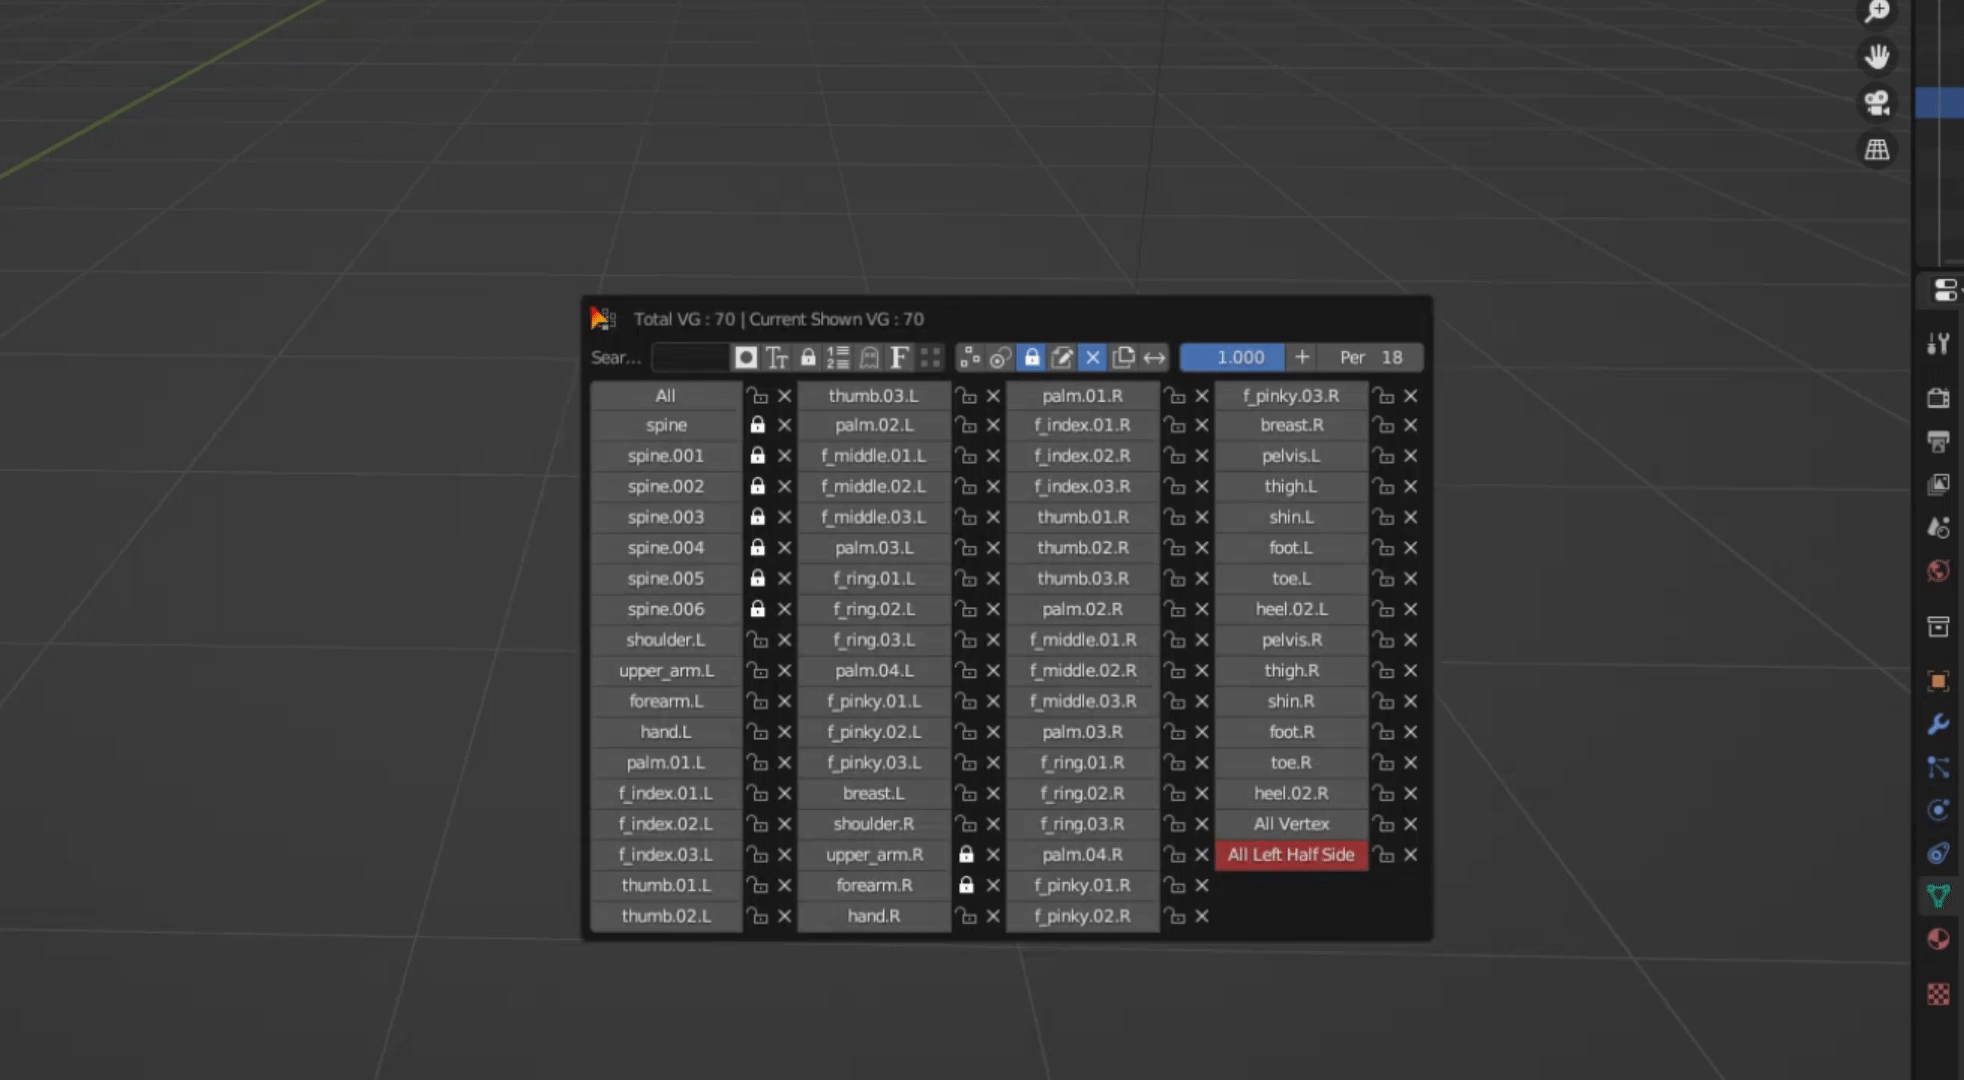Remove the breast.L vertex group
Viewport: 1964px width, 1080px height.
pyautogui.click(x=993, y=793)
